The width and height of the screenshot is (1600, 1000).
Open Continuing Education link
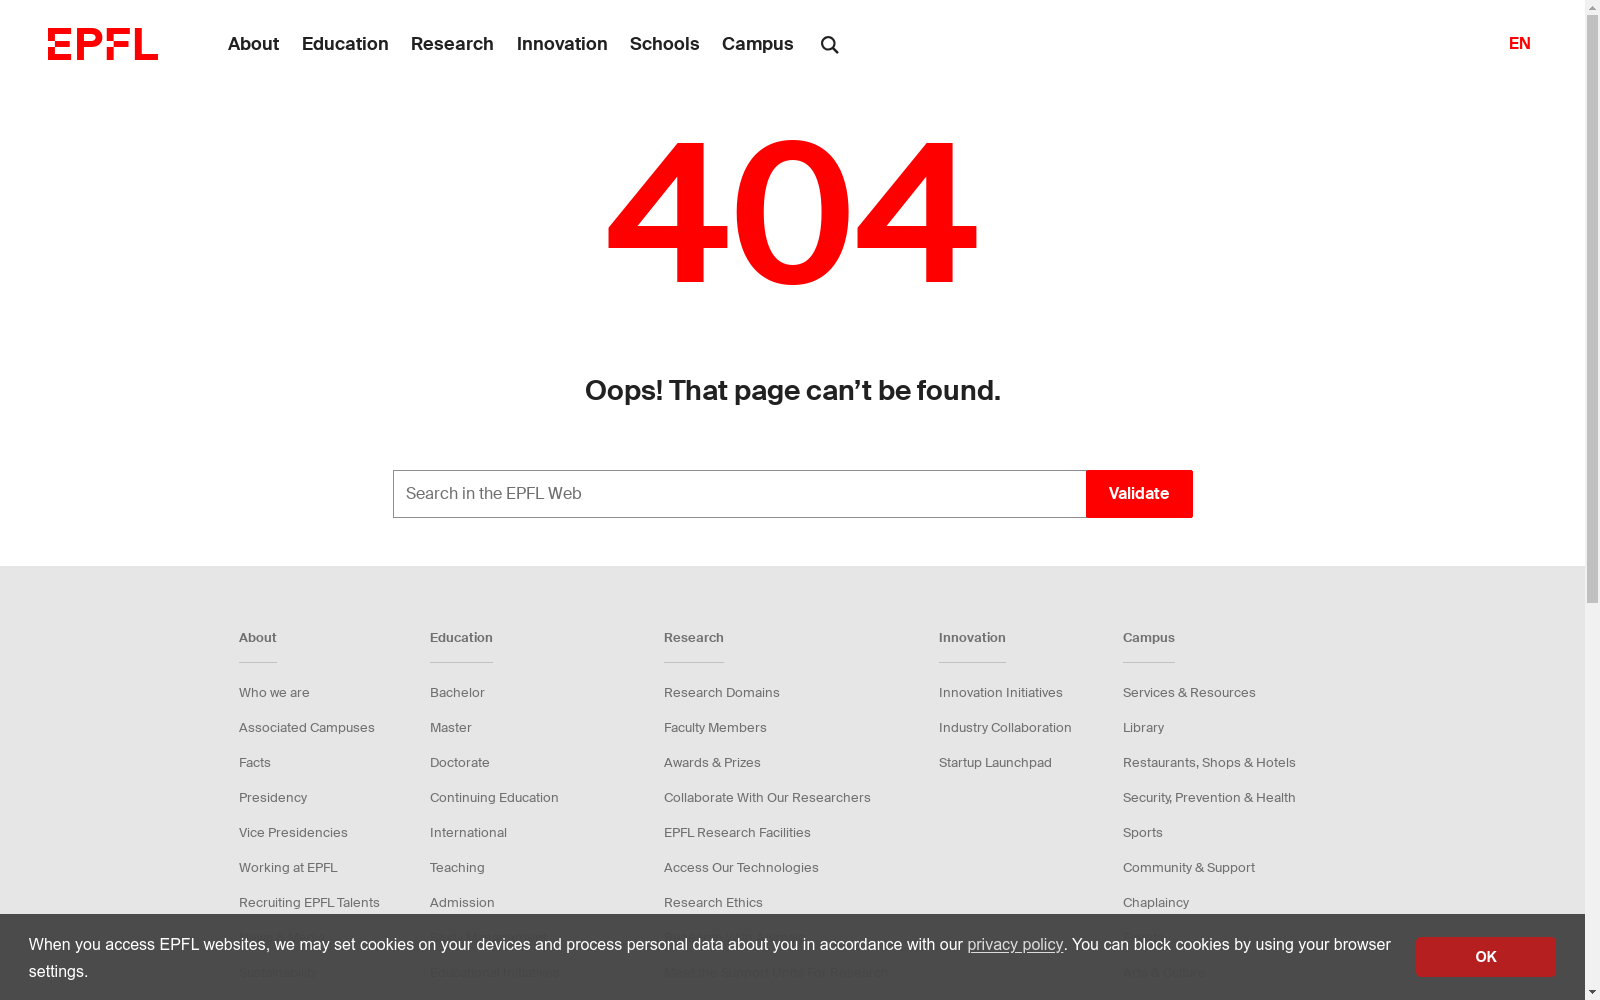[x=494, y=798]
